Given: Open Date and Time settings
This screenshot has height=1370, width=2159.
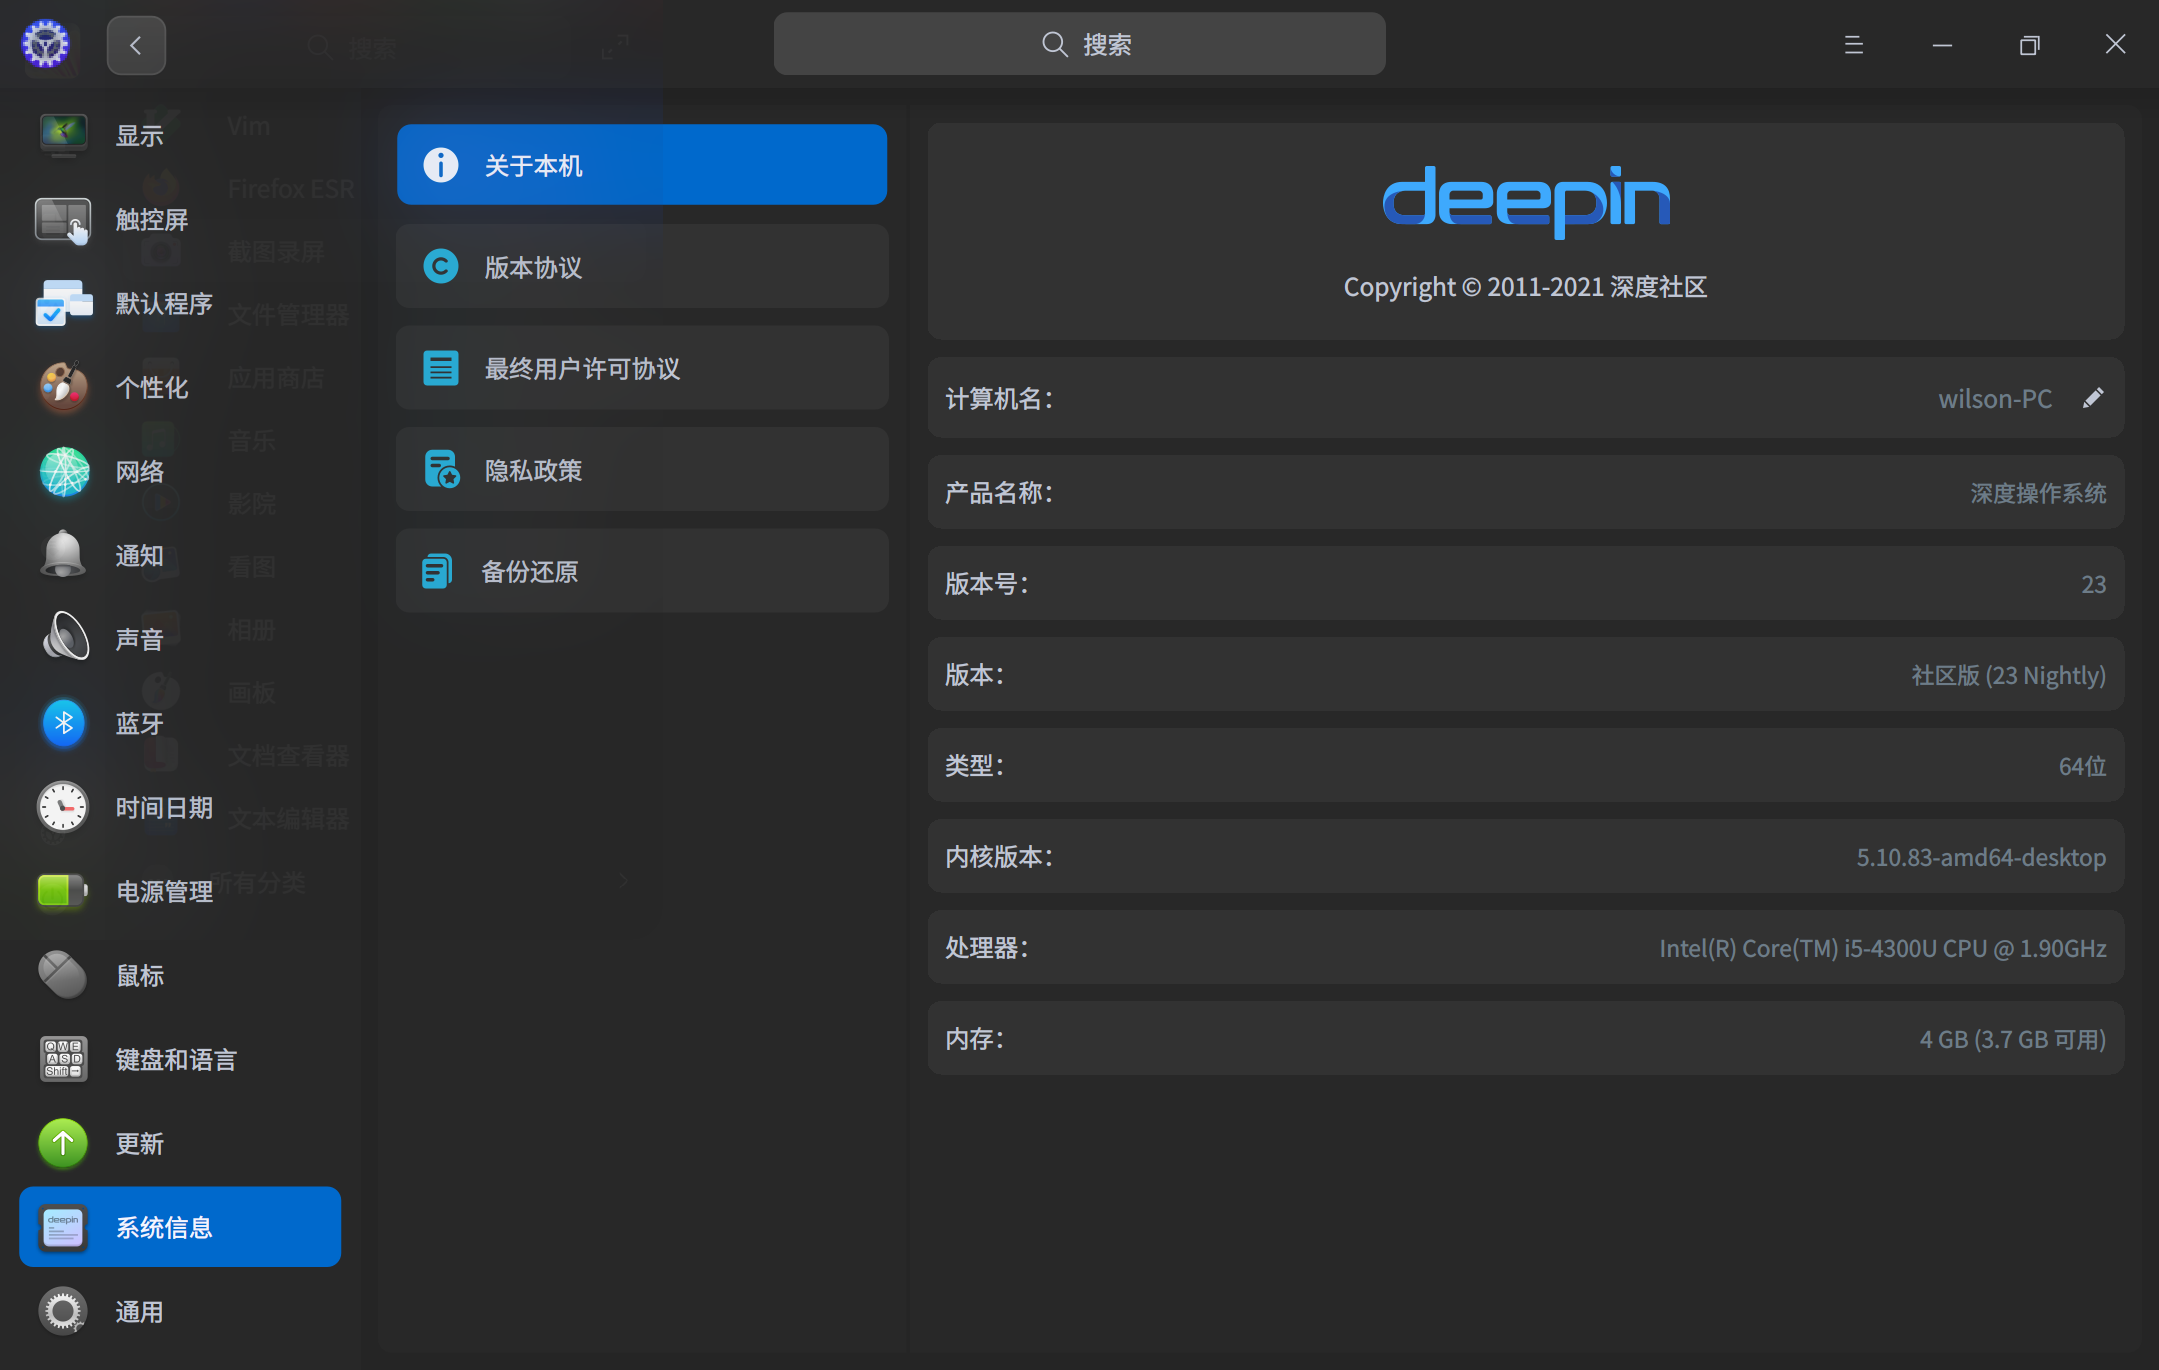Looking at the screenshot, I should (164, 807).
